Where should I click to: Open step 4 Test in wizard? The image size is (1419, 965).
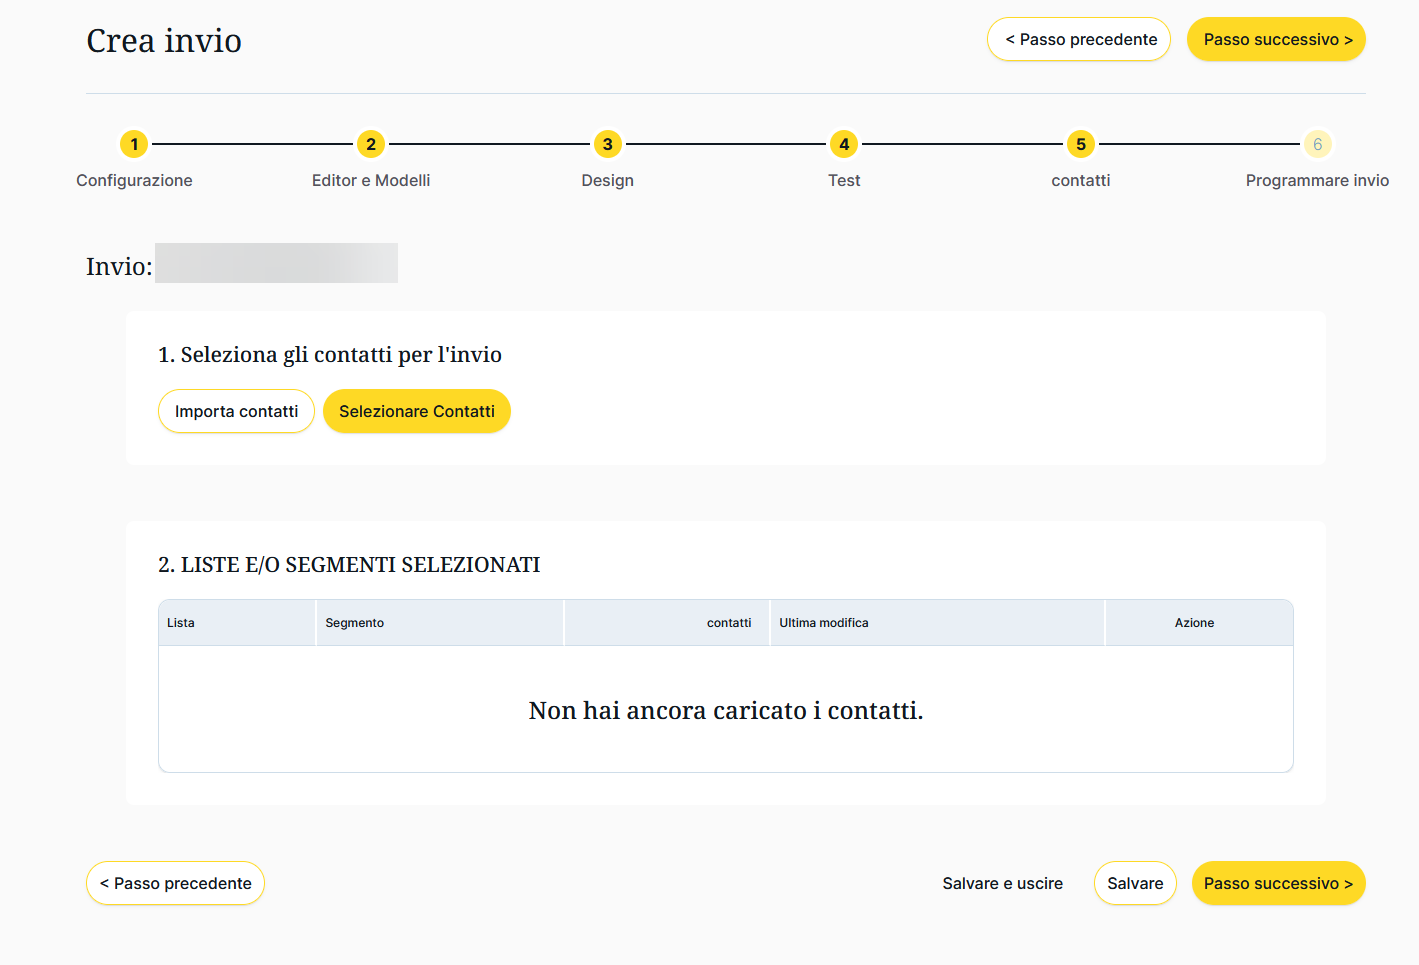(x=844, y=144)
